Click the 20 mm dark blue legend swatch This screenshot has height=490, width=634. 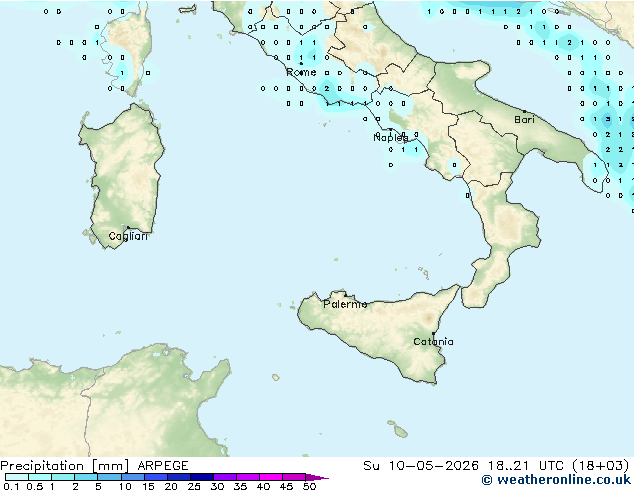click(179, 477)
